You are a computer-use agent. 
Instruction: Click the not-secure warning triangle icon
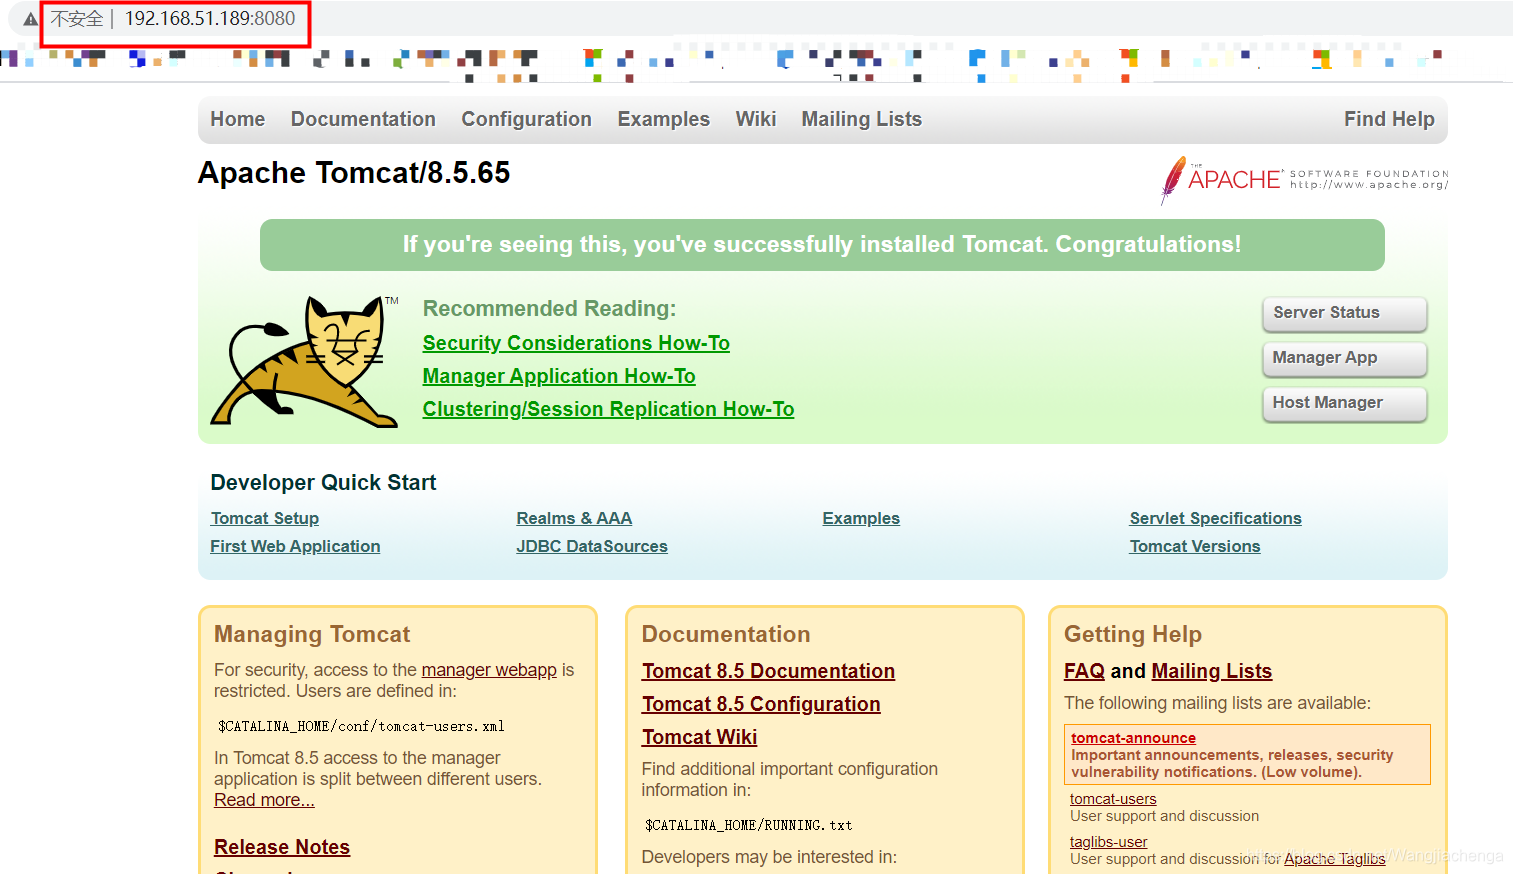pyautogui.click(x=30, y=19)
